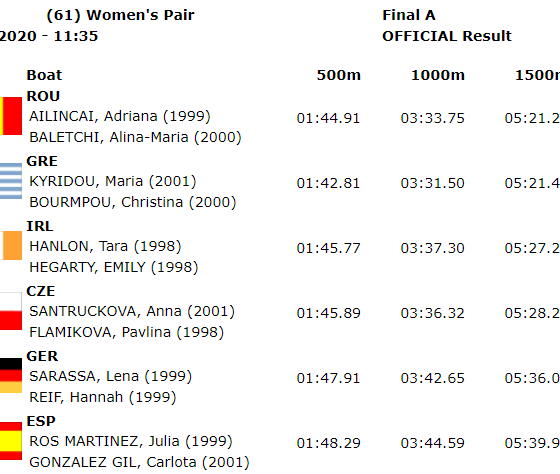
Task: Click the Greece flag icon
Action: point(11,181)
